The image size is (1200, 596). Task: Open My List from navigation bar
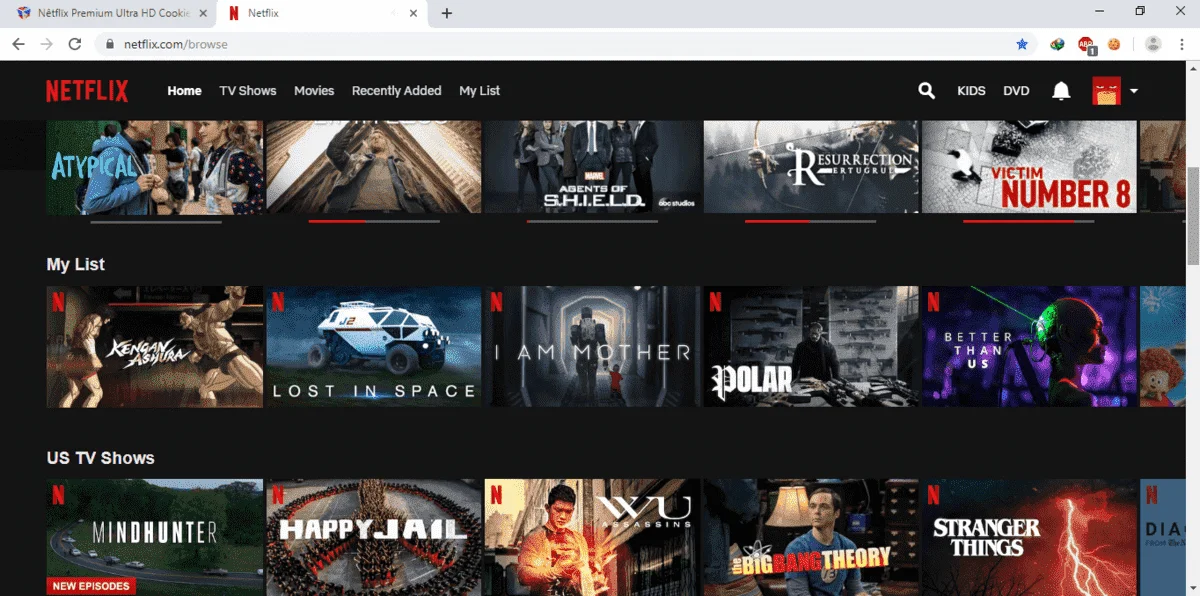click(x=480, y=91)
